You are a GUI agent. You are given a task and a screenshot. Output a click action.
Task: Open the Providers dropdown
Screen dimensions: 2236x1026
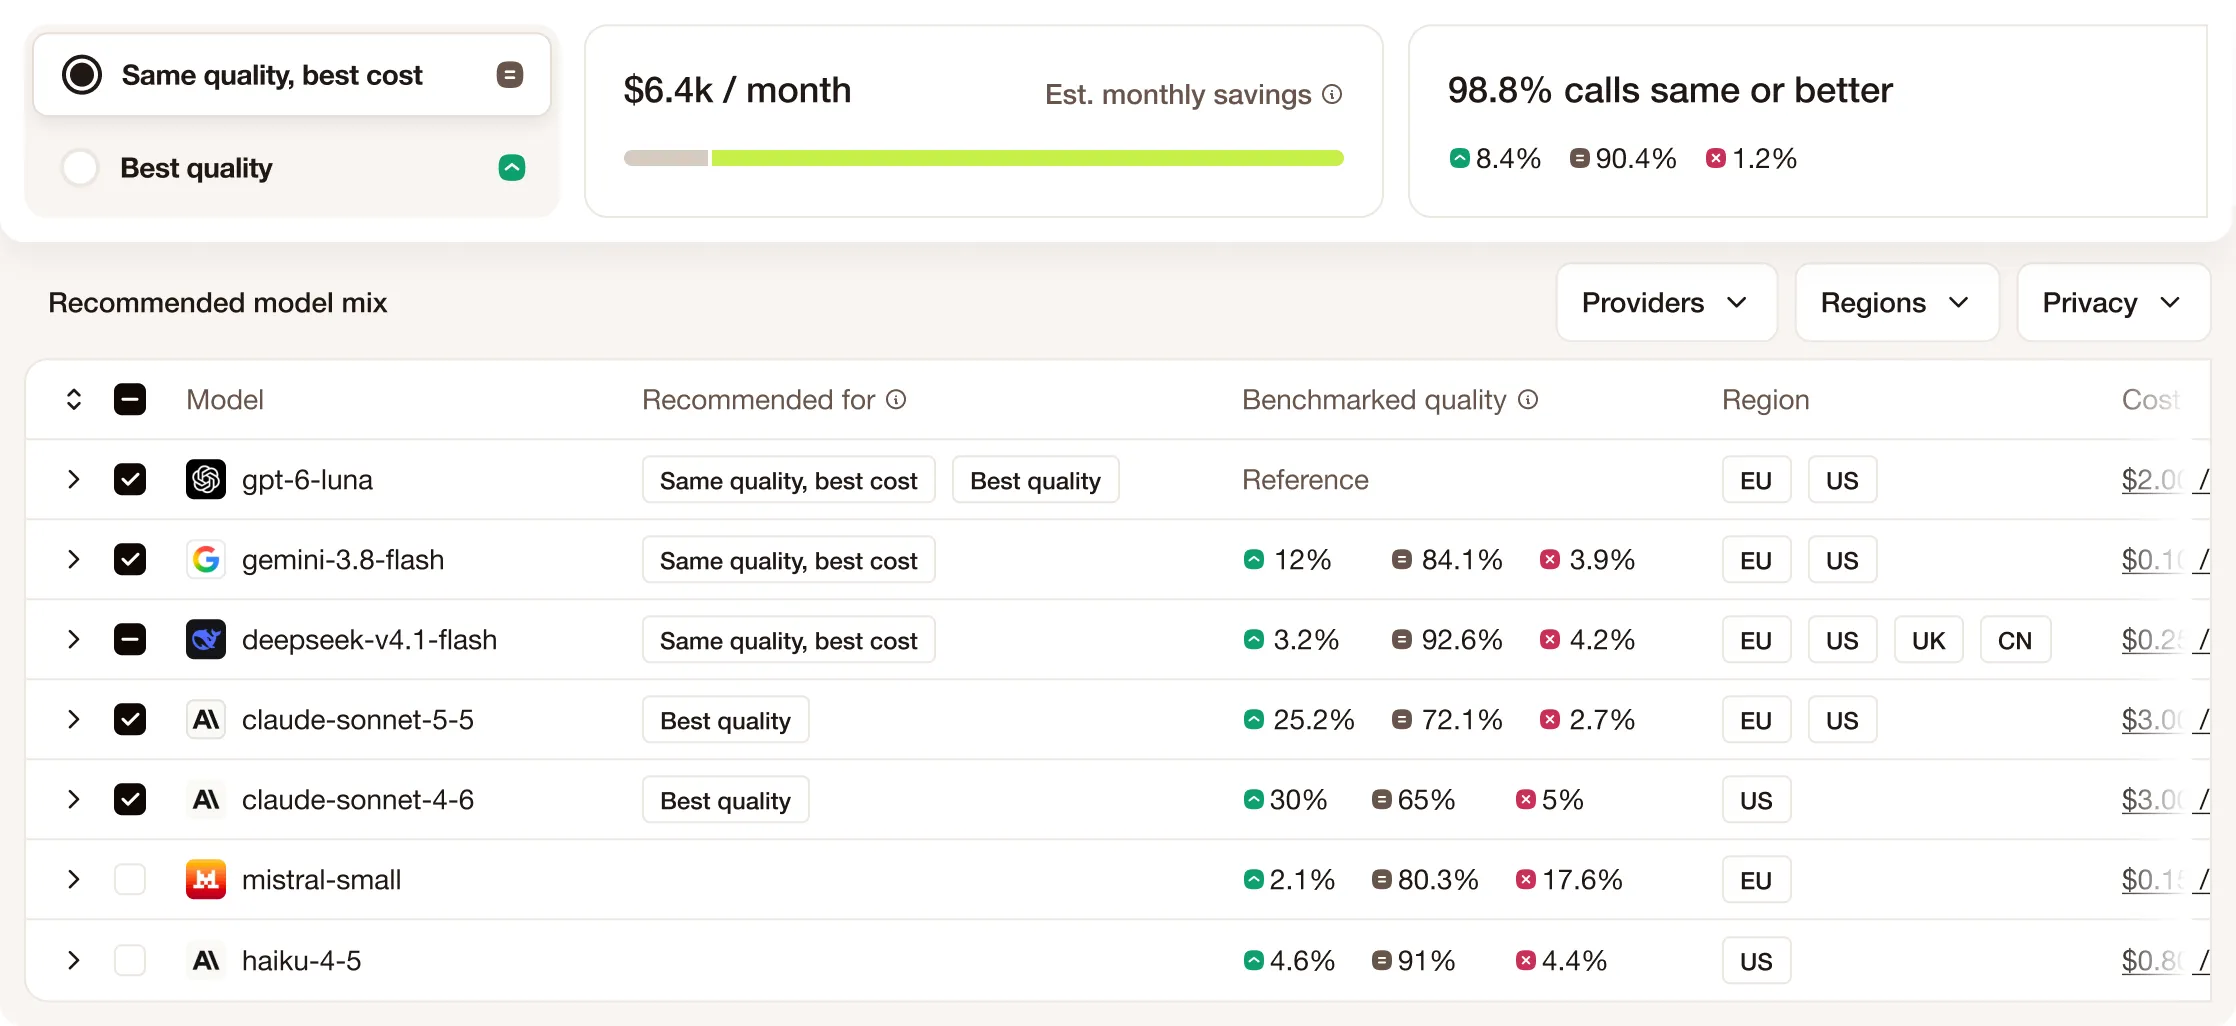(1667, 303)
